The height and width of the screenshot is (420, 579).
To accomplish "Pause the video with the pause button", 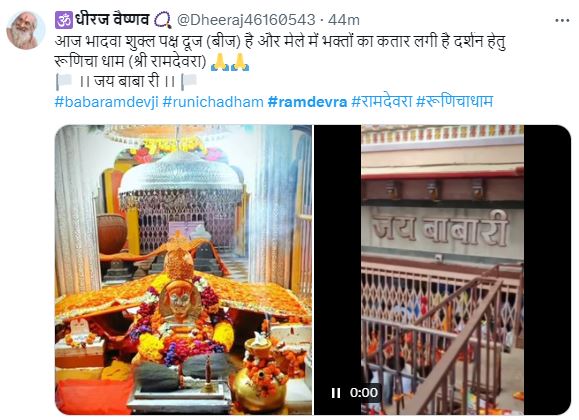I will 336,393.
